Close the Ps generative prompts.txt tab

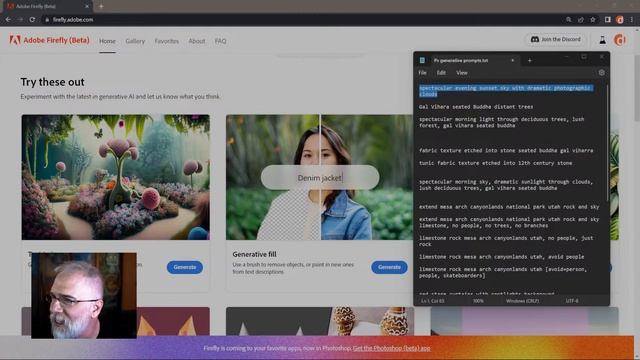pos(513,60)
